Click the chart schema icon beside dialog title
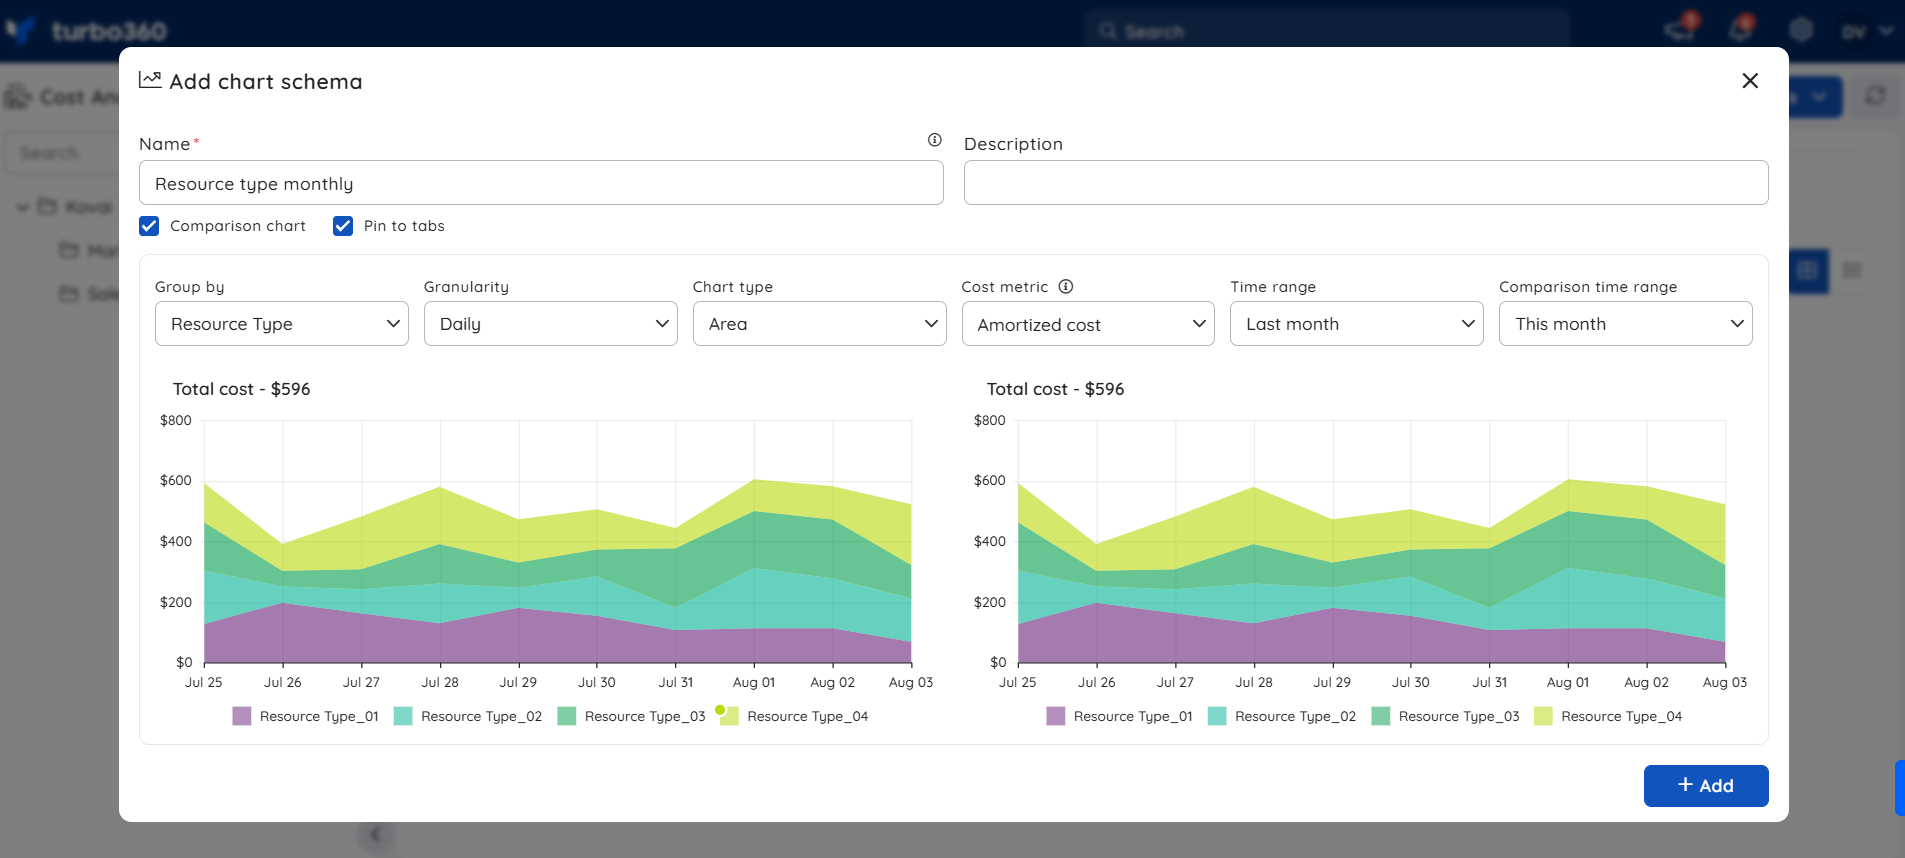Image resolution: width=1905 pixels, height=858 pixels. (150, 80)
